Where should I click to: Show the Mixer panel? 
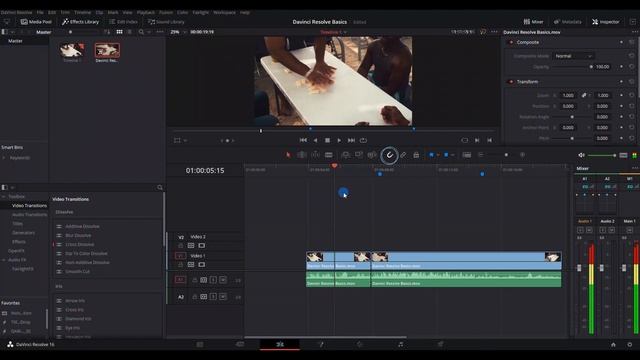533,22
